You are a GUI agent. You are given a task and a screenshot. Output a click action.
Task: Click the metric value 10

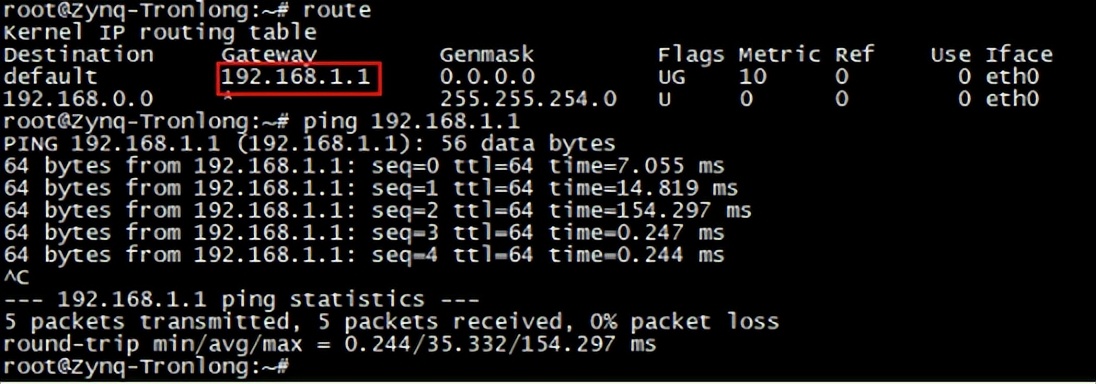pyautogui.click(x=753, y=76)
